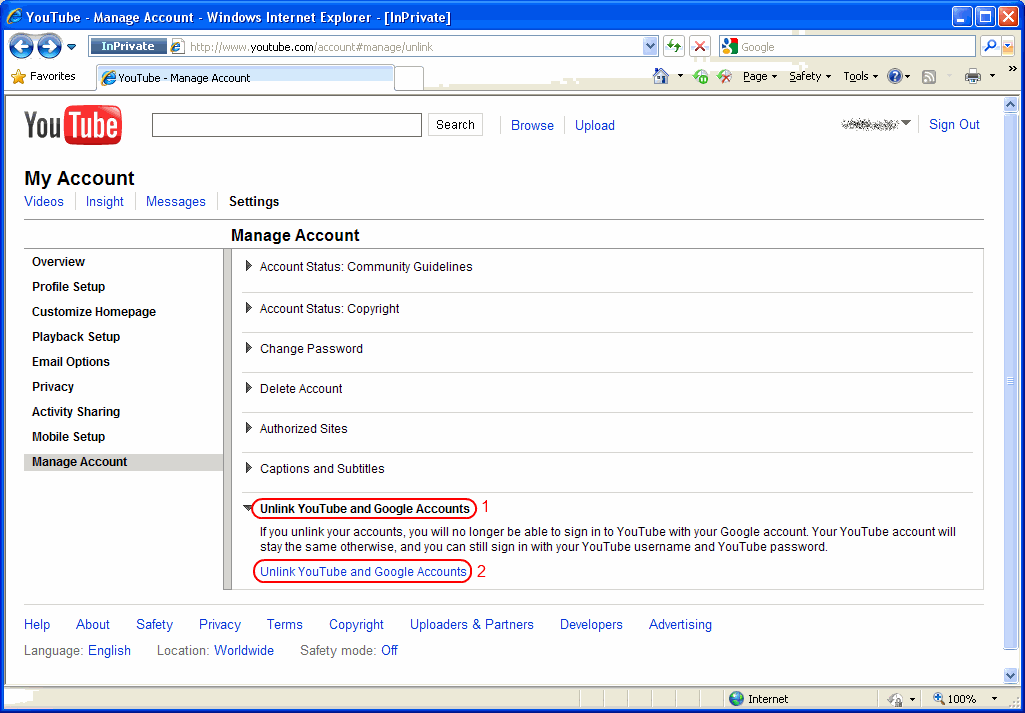Click the Sign Out link

click(954, 125)
